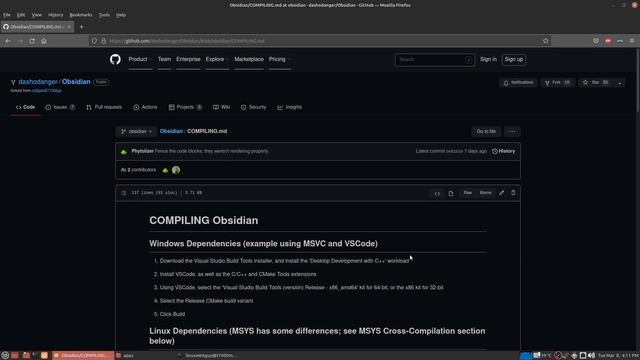The image size is (640, 360).
Task: Launch the orange Firefox taskbar launcher
Action: click(44, 356)
